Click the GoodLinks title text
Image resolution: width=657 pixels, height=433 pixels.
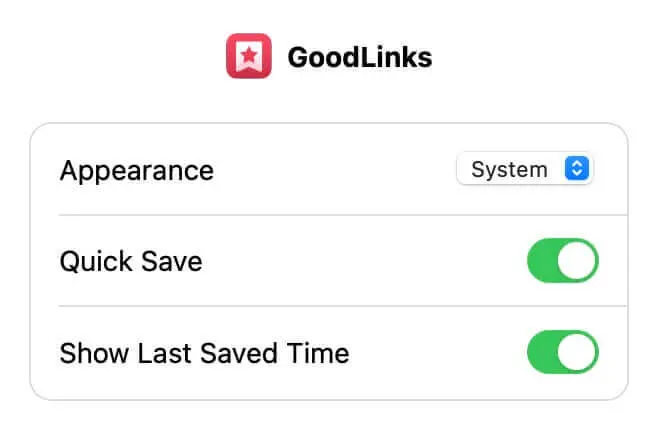coord(360,57)
